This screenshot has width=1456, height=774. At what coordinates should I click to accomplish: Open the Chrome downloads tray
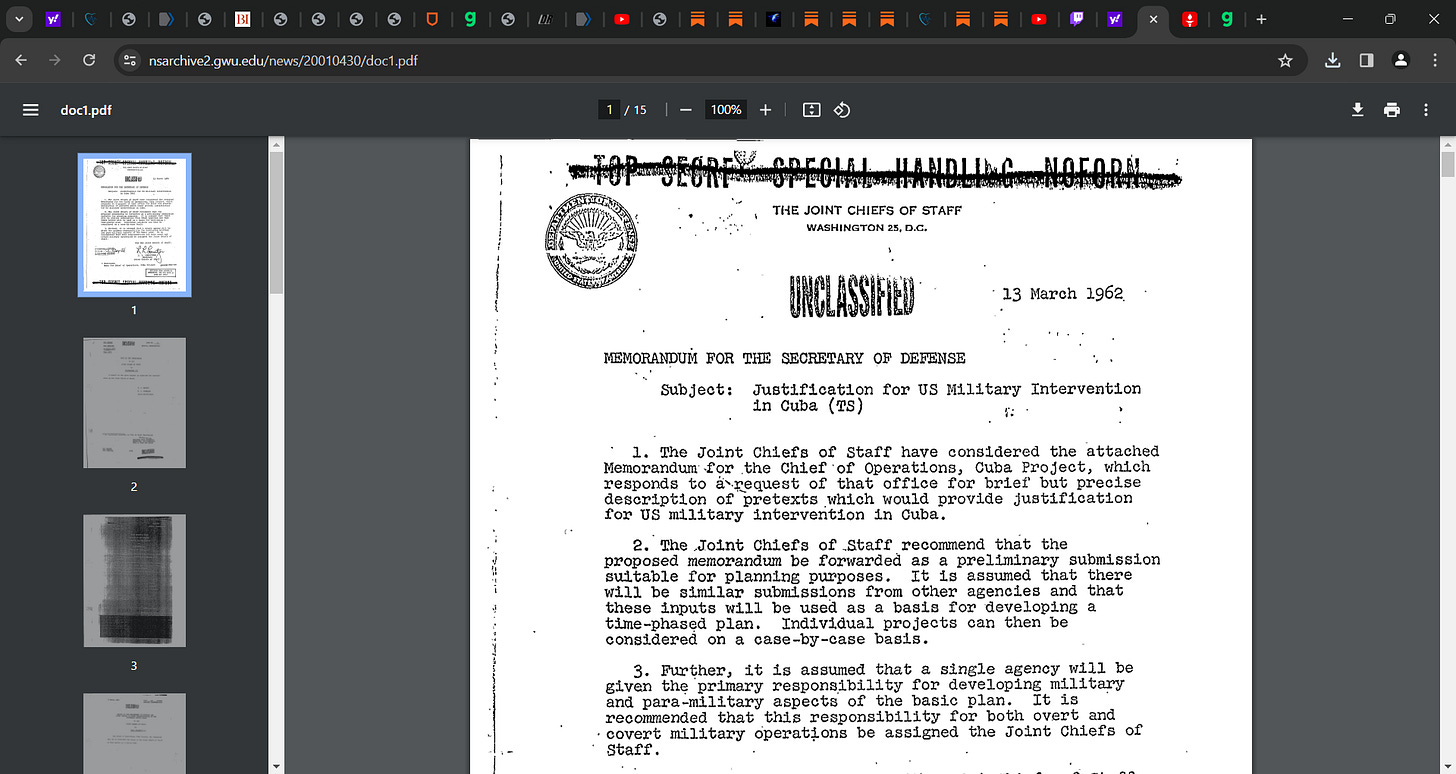1332,60
